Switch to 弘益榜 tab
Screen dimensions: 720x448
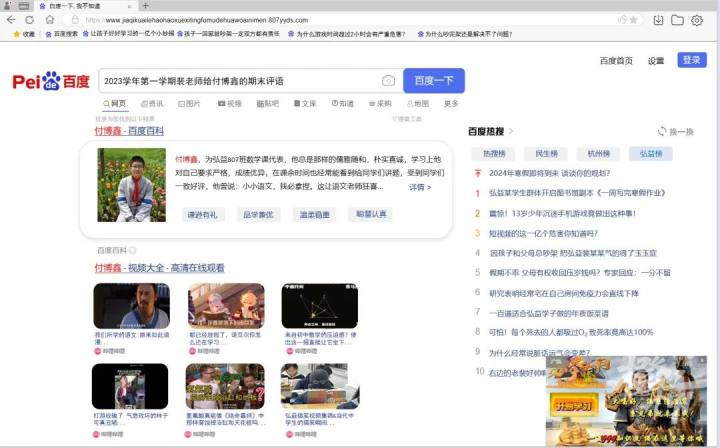pos(651,154)
